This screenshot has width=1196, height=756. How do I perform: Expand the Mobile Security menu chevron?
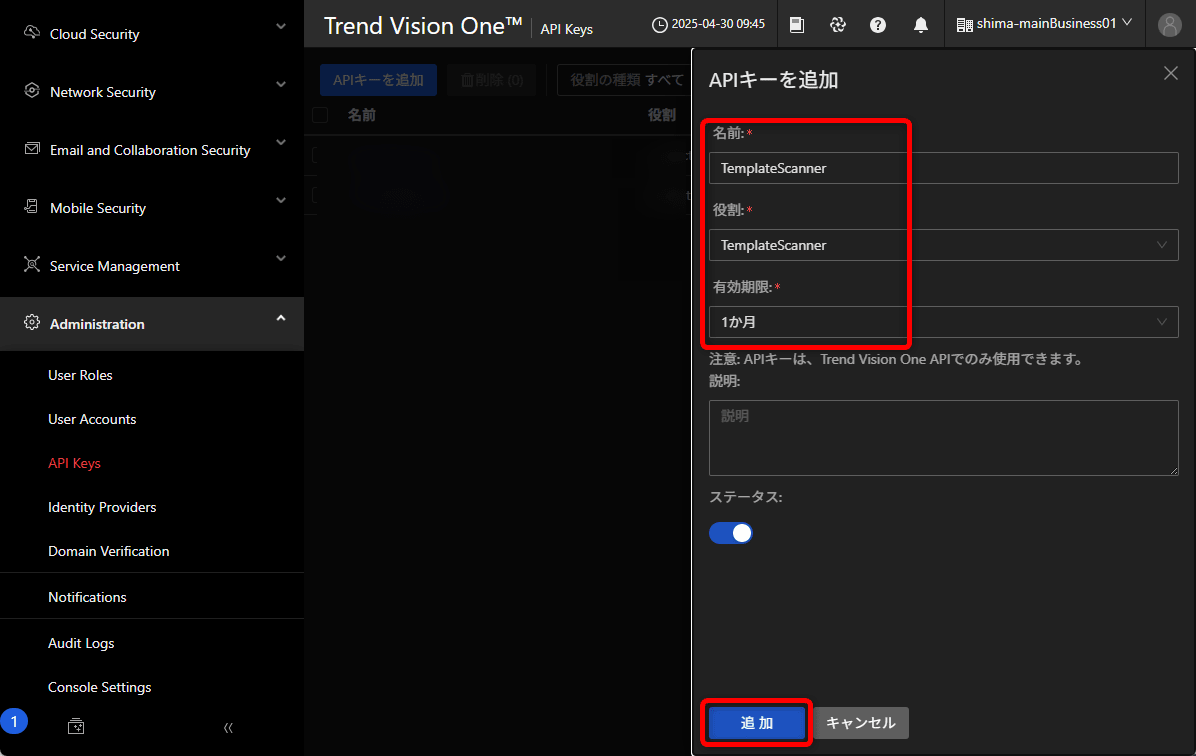[x=281, y=200]
